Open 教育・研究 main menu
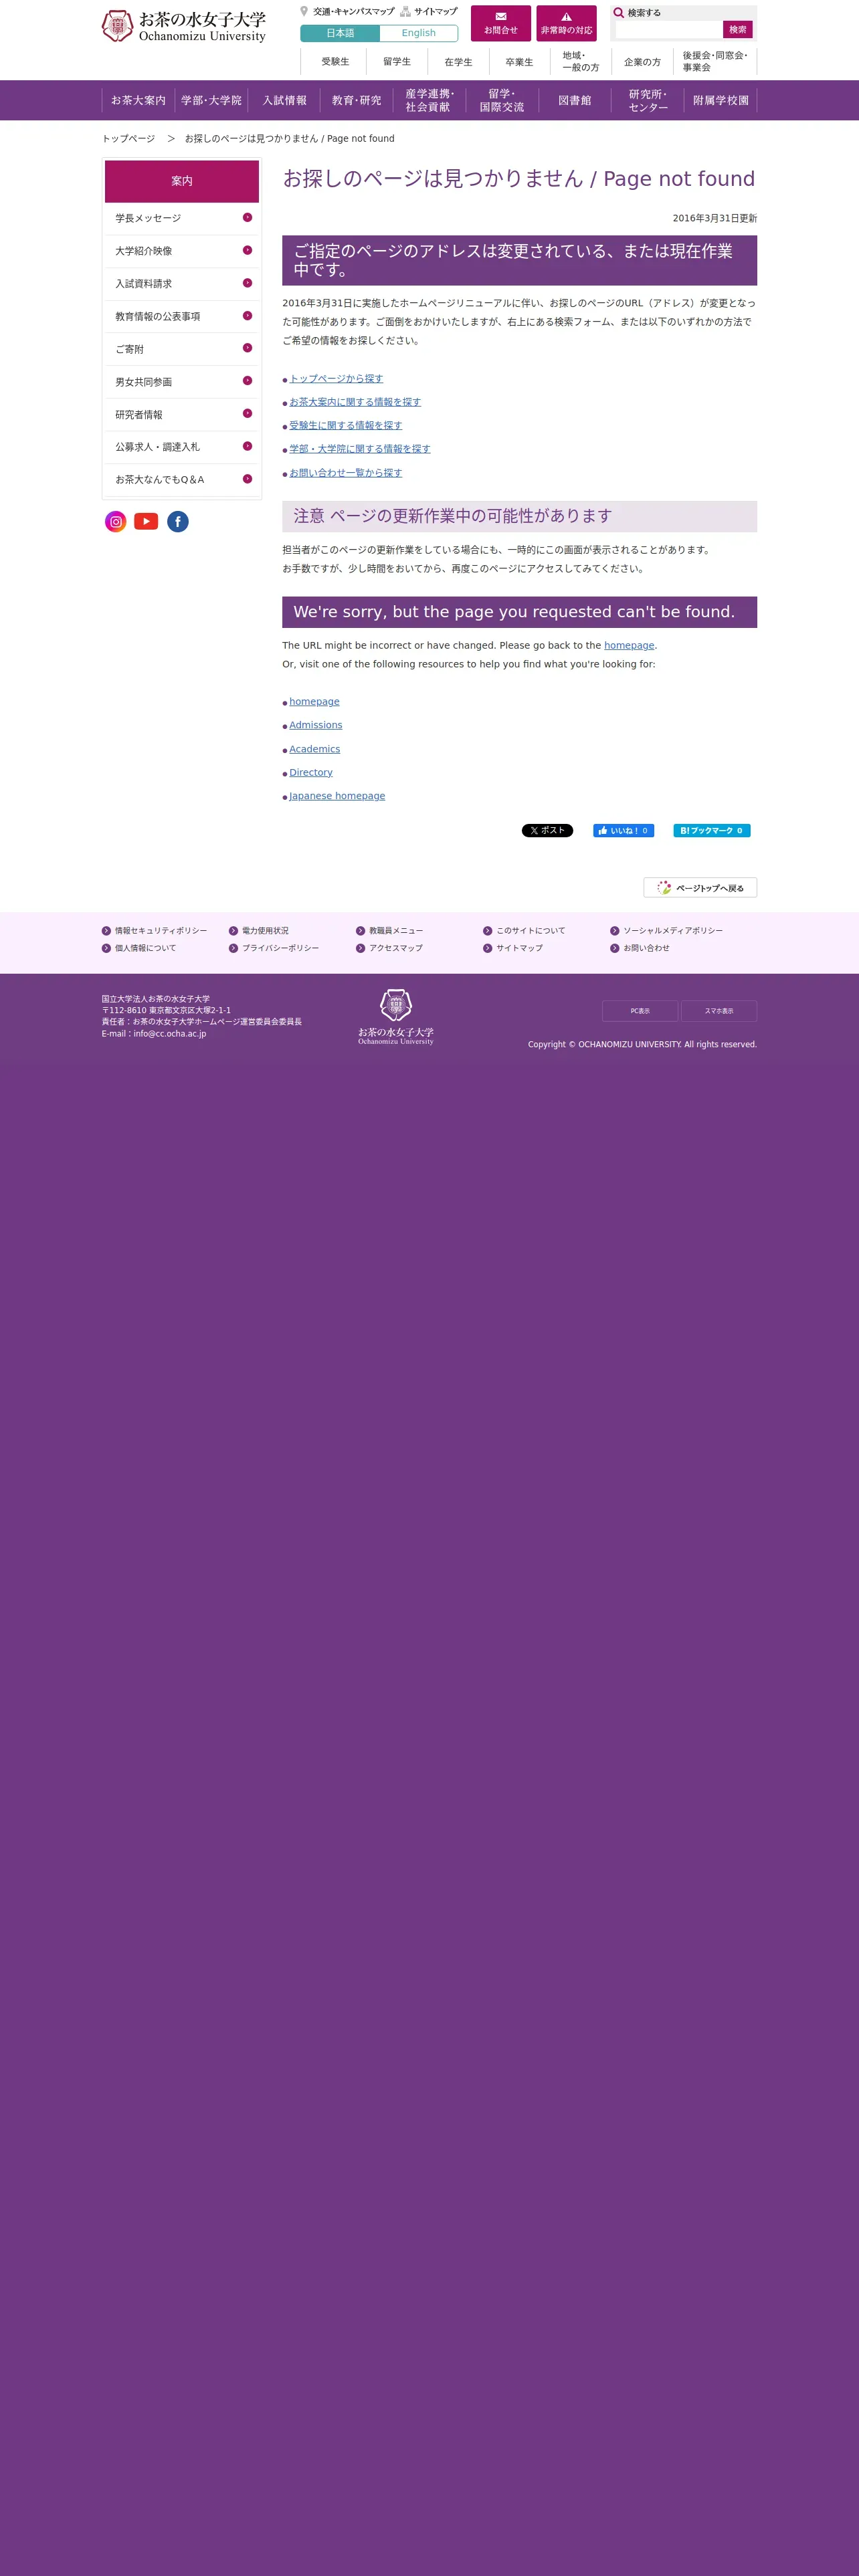Image resolution: width=859 pixels, height=2576 pixels. pos(357,100)
